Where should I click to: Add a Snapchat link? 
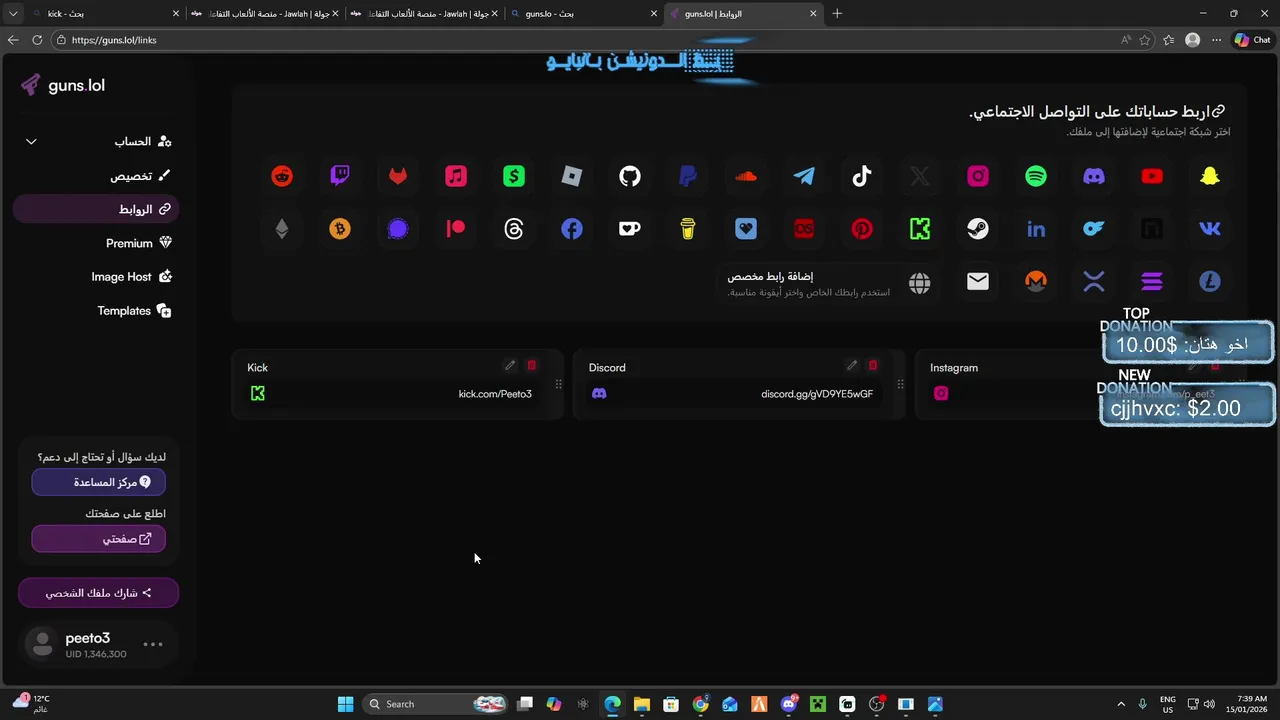1210,177
